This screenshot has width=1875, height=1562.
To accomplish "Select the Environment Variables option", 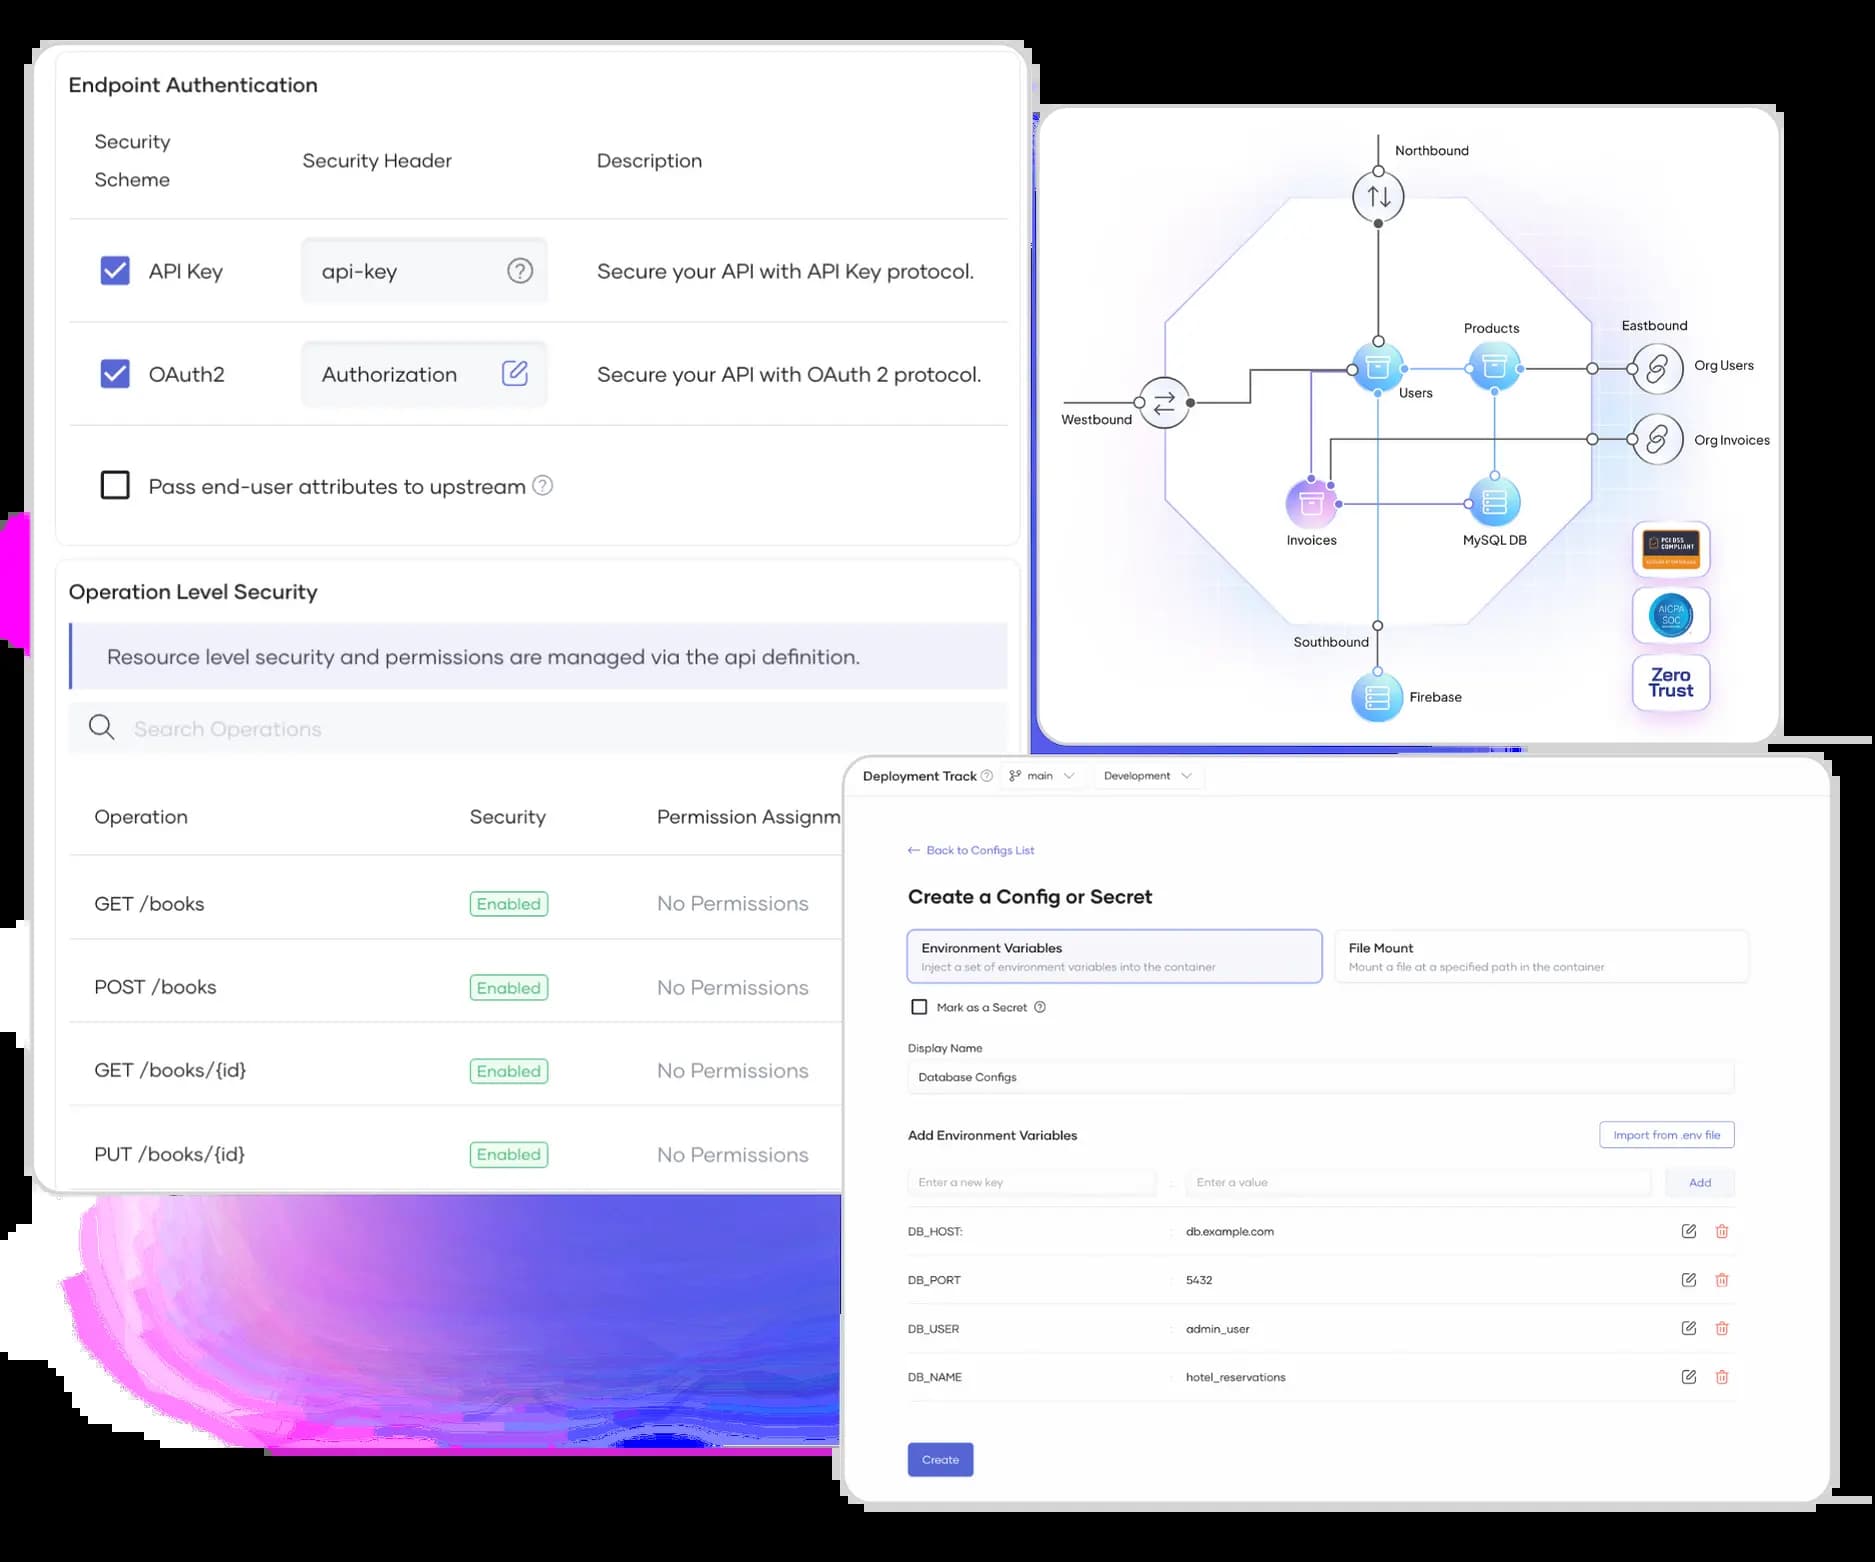I will point(1114,956).
